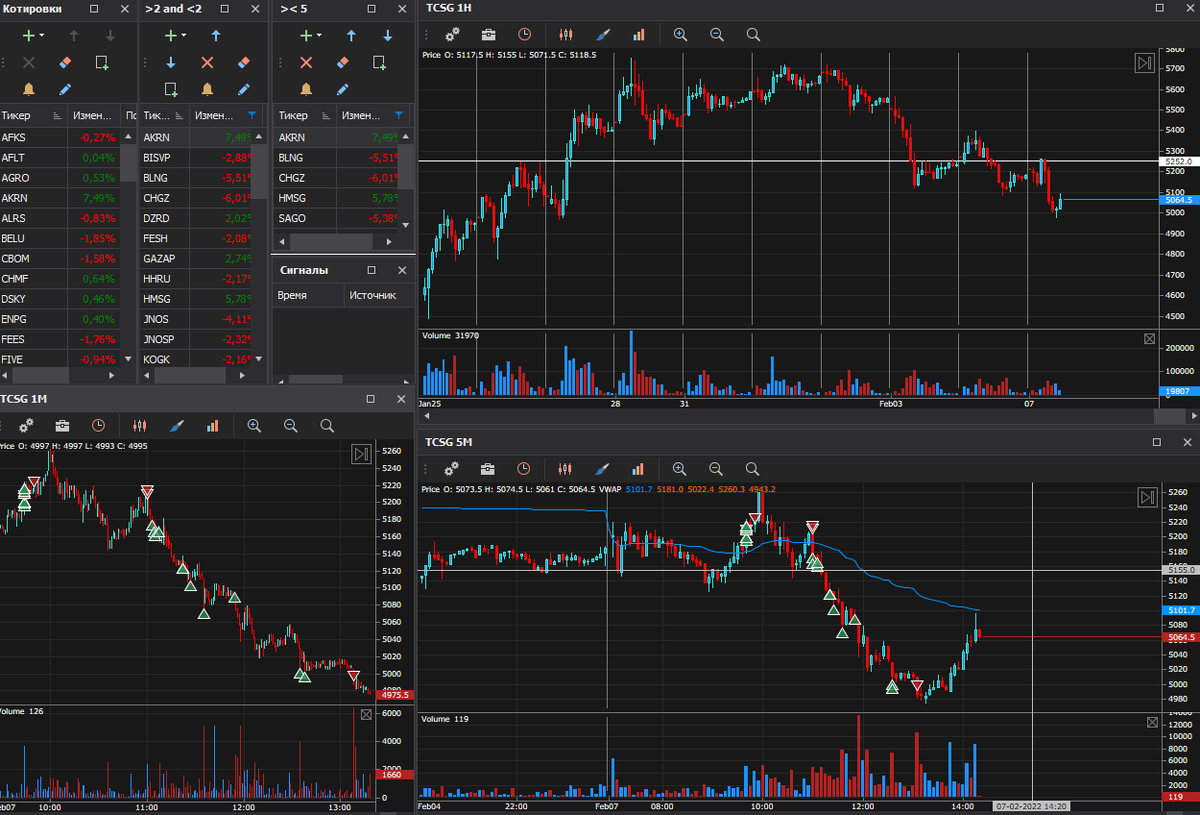Maximize the Сигналы panel
Image resolution: width=1200 pixels, height=815 pixels.
372,270
